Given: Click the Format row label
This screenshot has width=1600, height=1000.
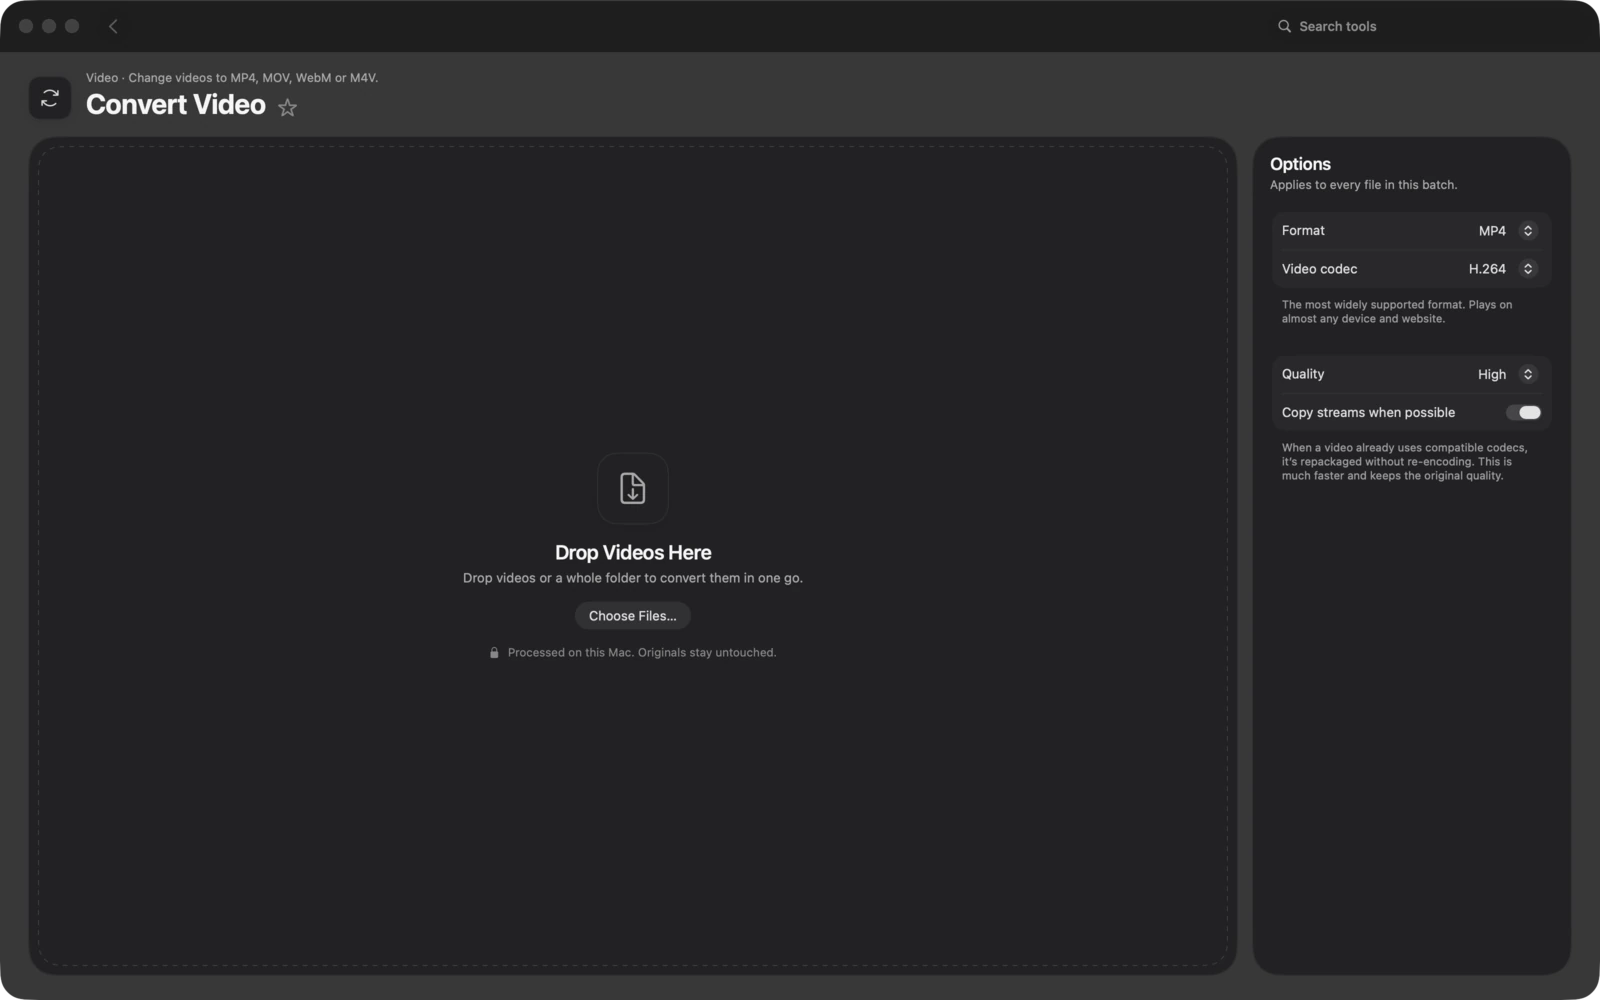Looking at the screenshot, I should coord(1303,231).
